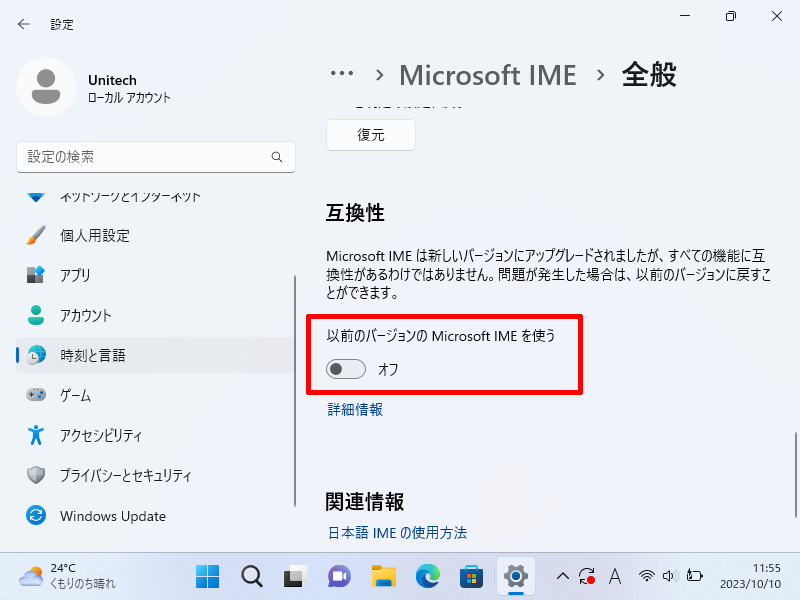The height and width of the screenshot is (600, 800).
Task: Click the user avatar picture
Action: 46,87
